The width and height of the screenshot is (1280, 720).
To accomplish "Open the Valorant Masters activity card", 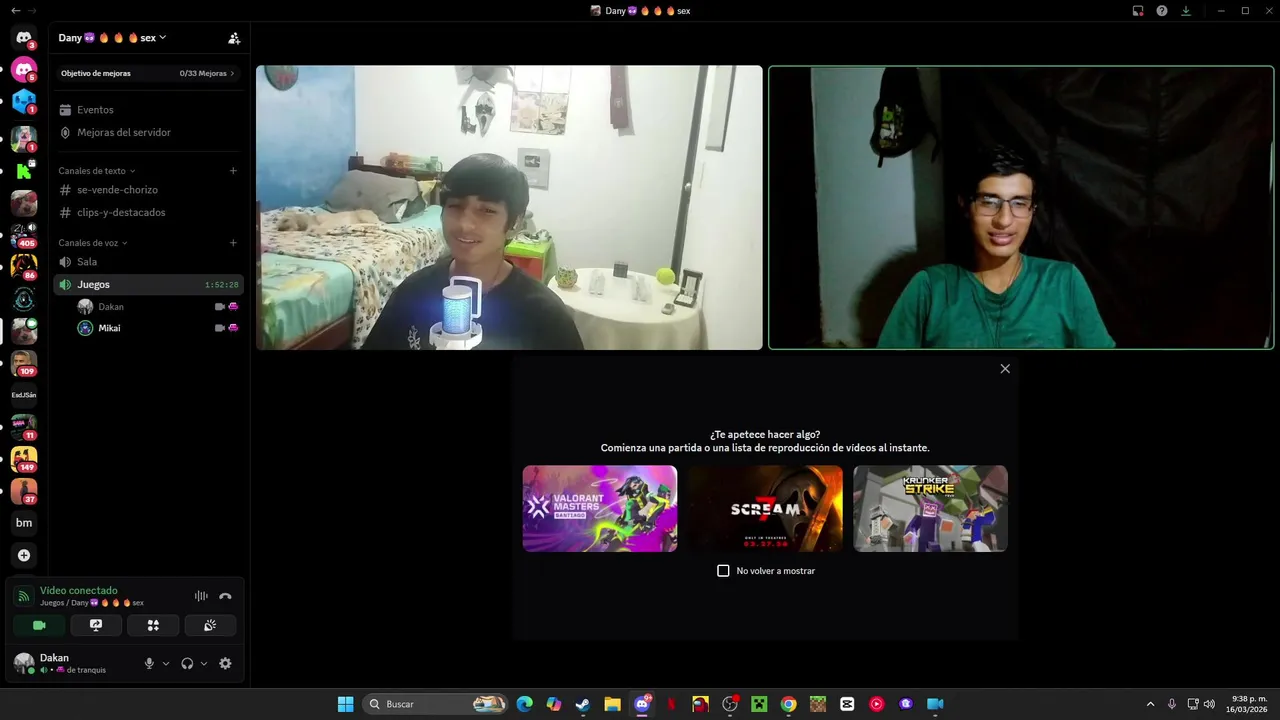I will point(600,508).
